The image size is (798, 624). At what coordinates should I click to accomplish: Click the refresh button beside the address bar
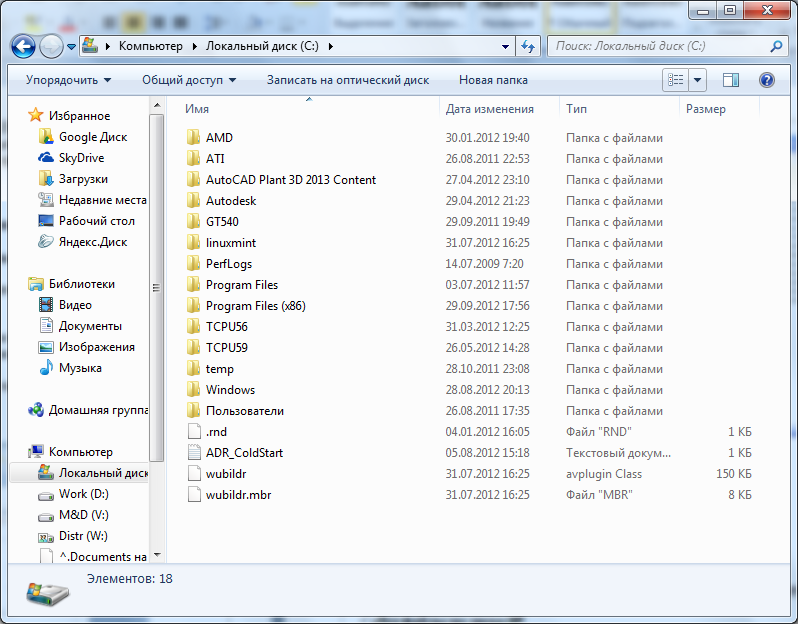pos(528,46)
